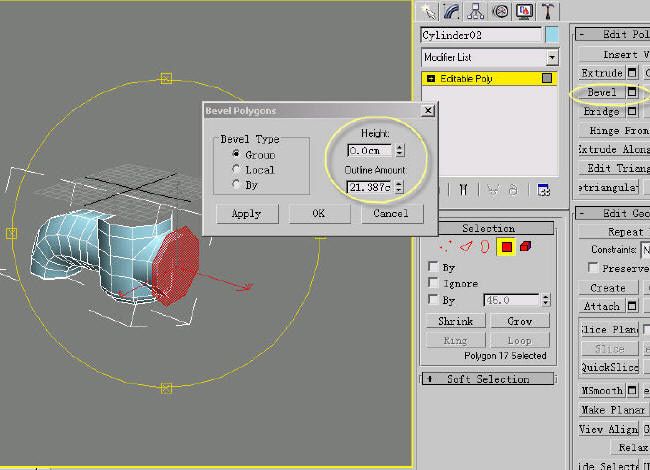This screenshot has width=650, height=470.
Task: Click the 45.0 angle spinner arrows
Action: [x=546, y=300]
